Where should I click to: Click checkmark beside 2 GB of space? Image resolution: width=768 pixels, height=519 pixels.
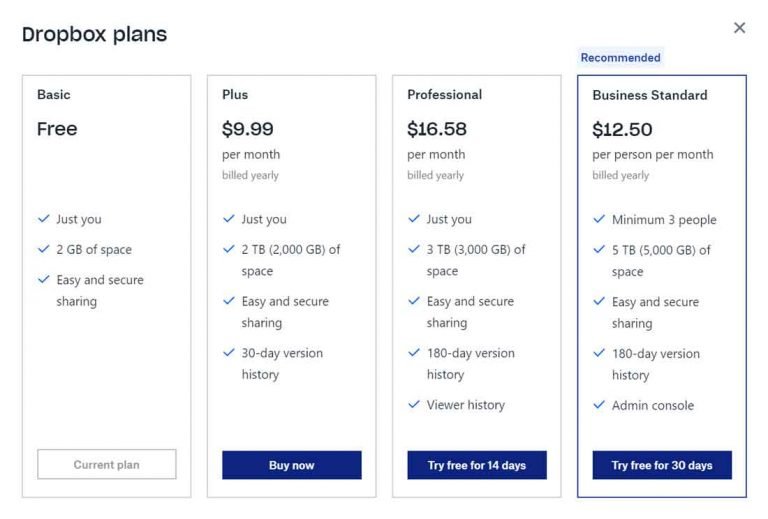[43, 249]
